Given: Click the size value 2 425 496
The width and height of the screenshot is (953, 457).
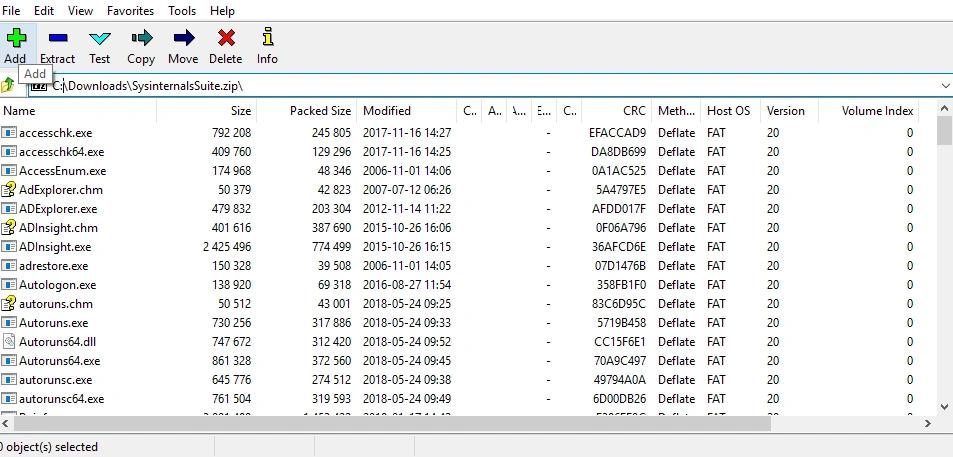Looking at the screenshot, I should tap(227, 247).
